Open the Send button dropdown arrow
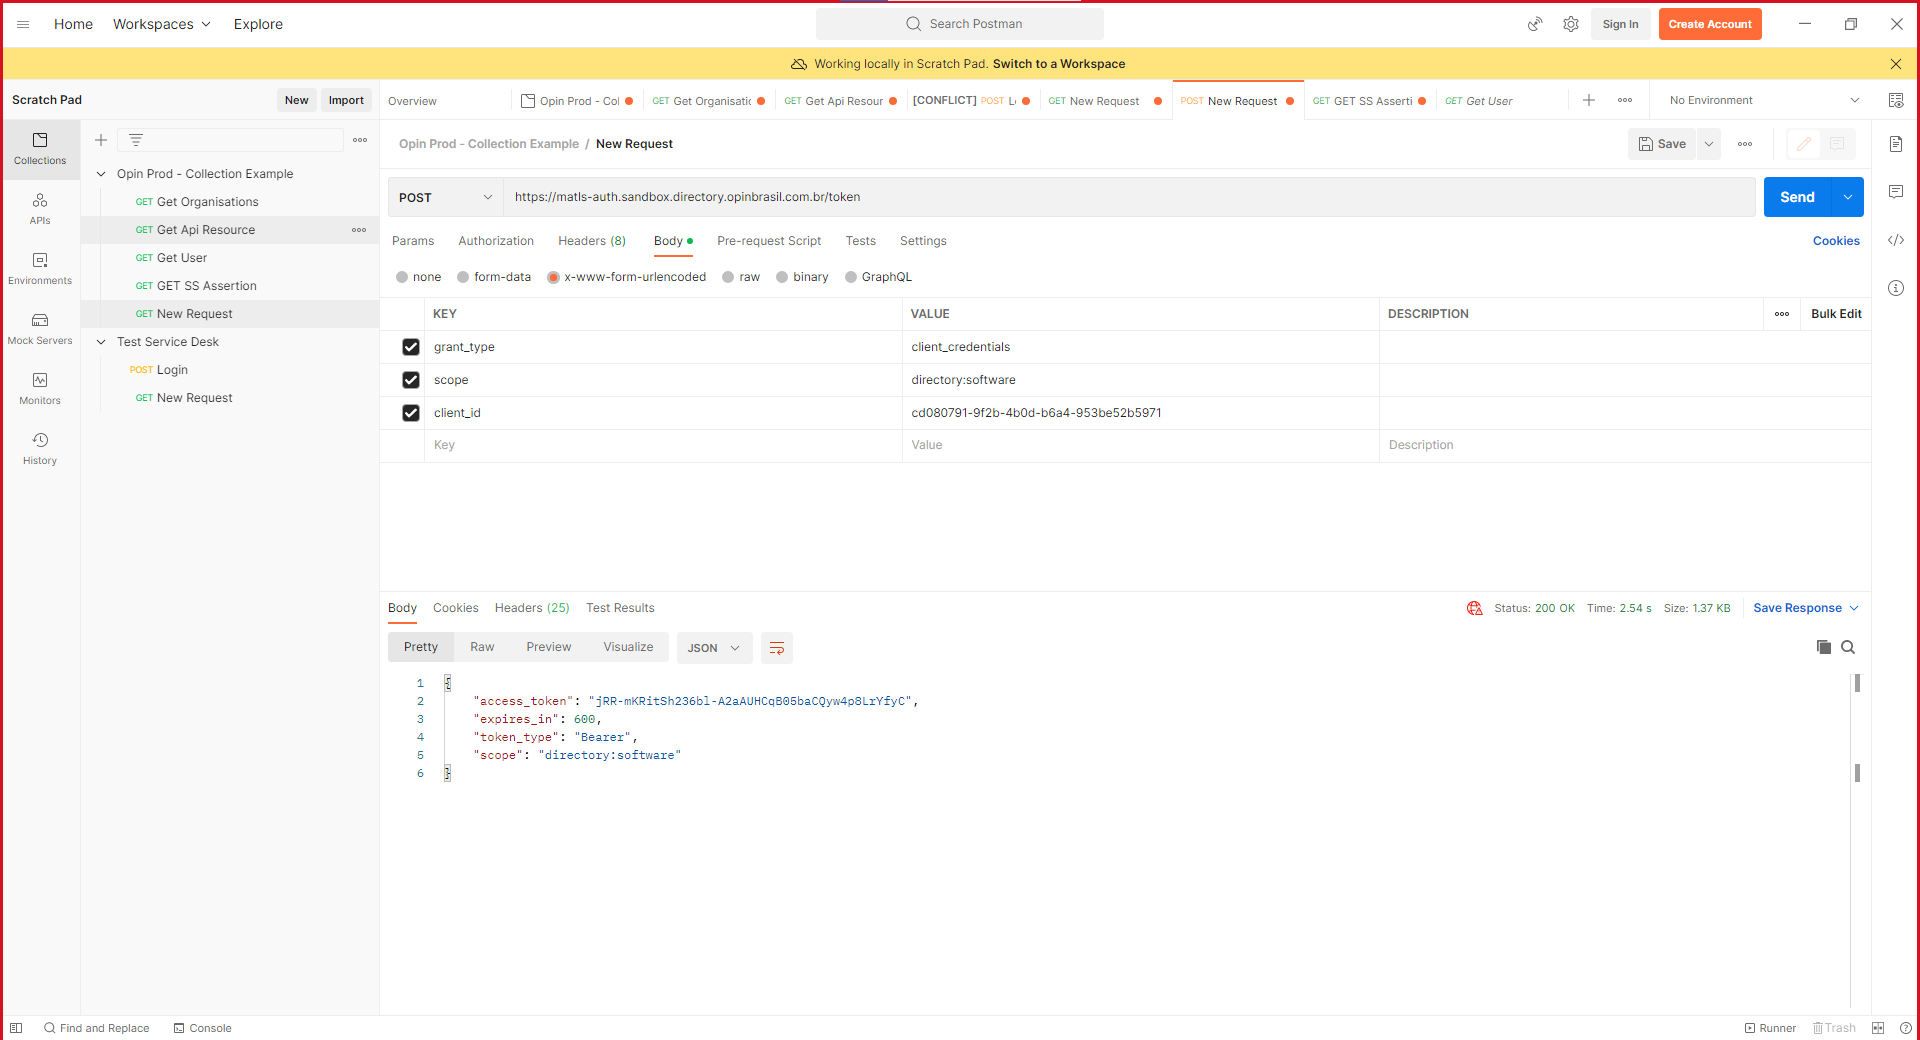 tap(1848, 197)
